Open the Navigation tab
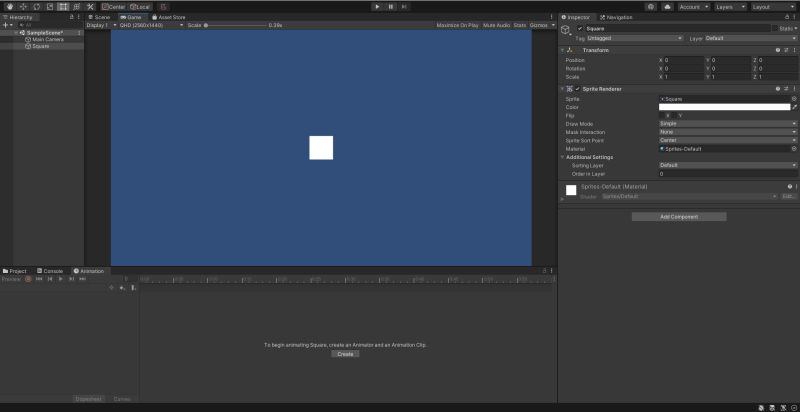The image size is (800, 412). pyautogui.click(x=616, y=17)
